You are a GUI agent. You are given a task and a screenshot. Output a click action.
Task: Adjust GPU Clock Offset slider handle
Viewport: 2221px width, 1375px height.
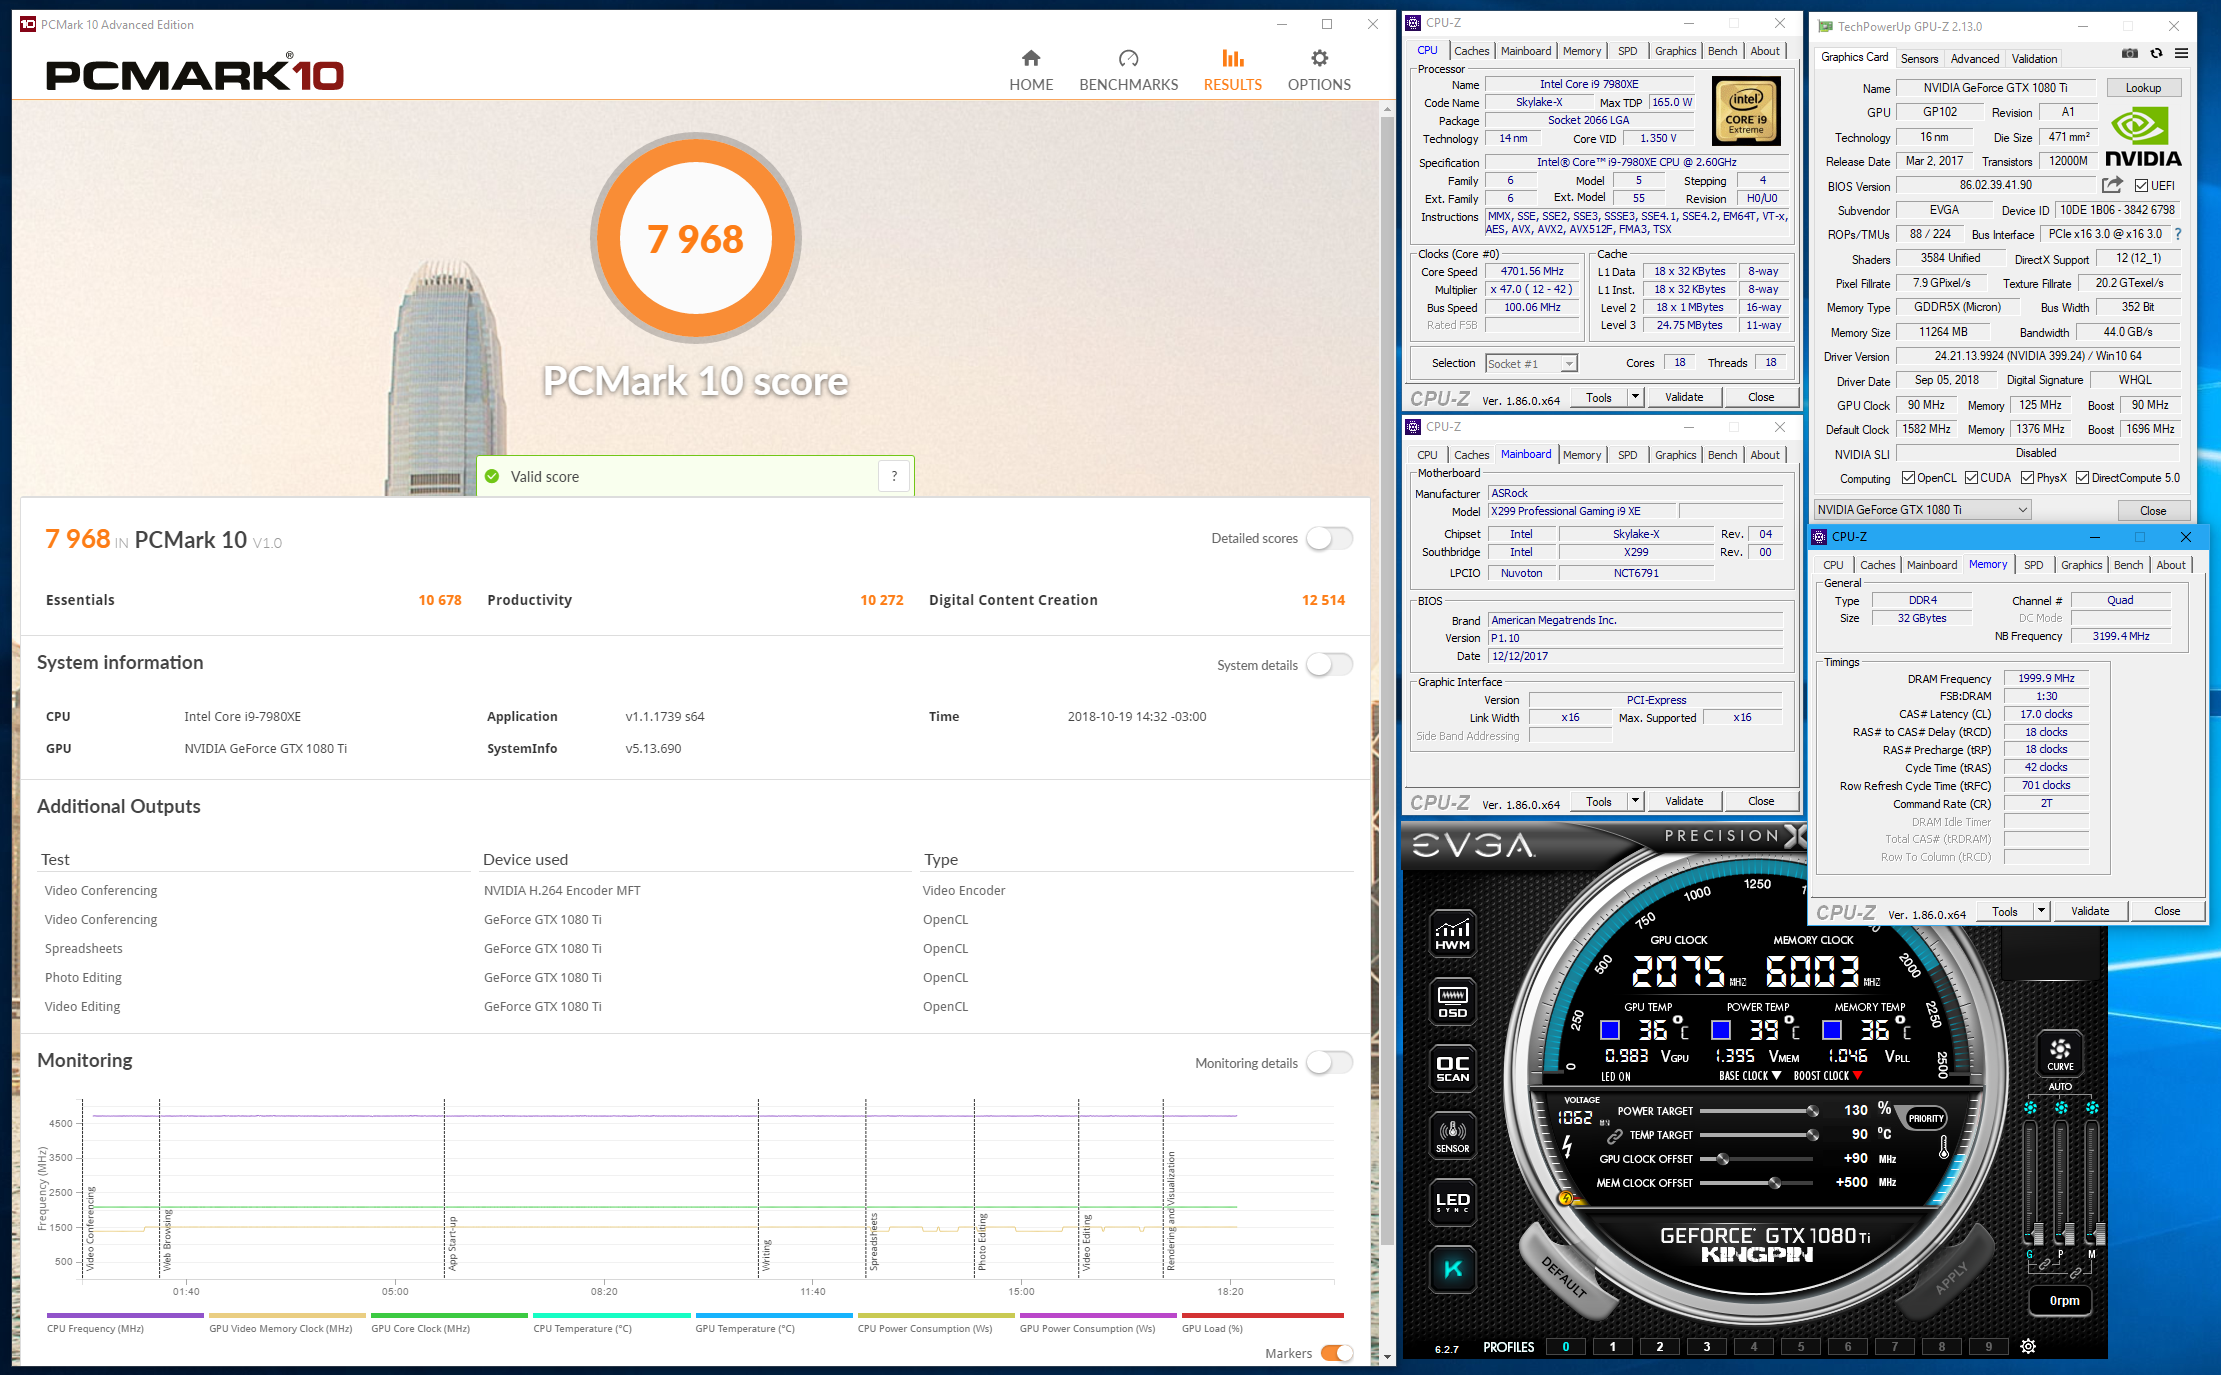click(1722, 1159)
